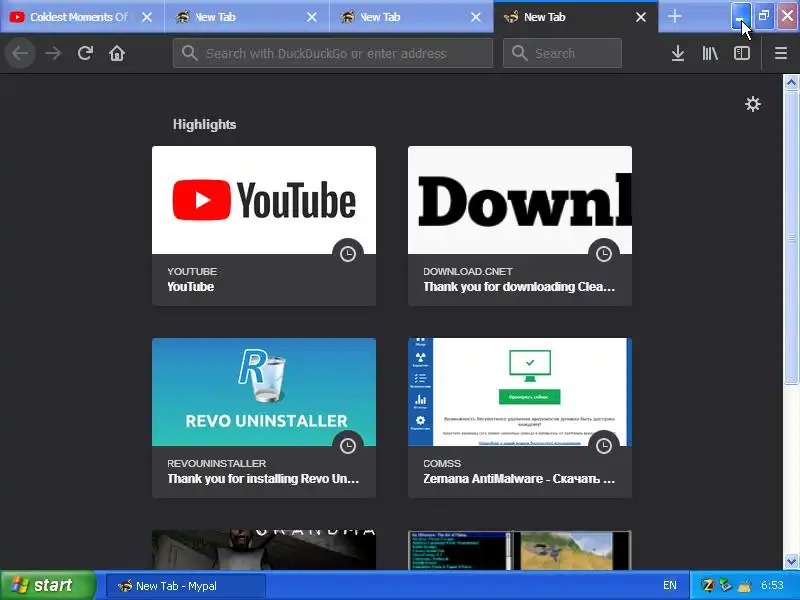The width and height of the screenshot is (800, 600).
Task: Switch to the third New Tab
Action: [411, 17]
